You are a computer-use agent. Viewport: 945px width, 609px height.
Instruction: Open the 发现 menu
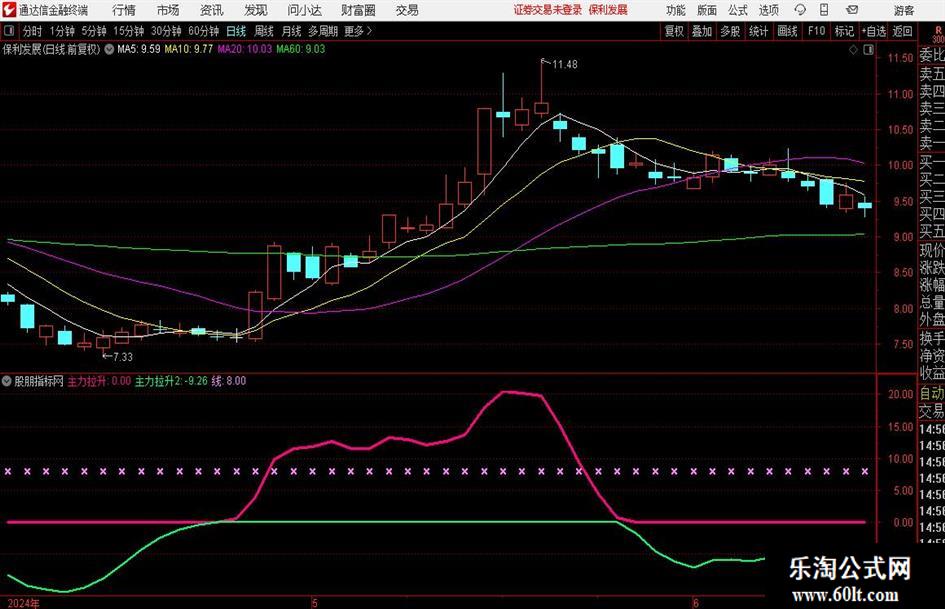256,10
